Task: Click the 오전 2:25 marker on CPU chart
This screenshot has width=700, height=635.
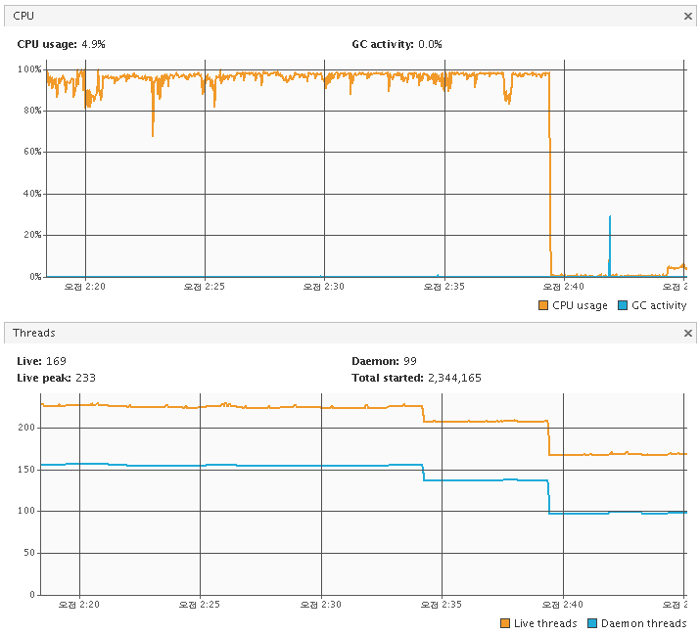Action: click(205, 286)
